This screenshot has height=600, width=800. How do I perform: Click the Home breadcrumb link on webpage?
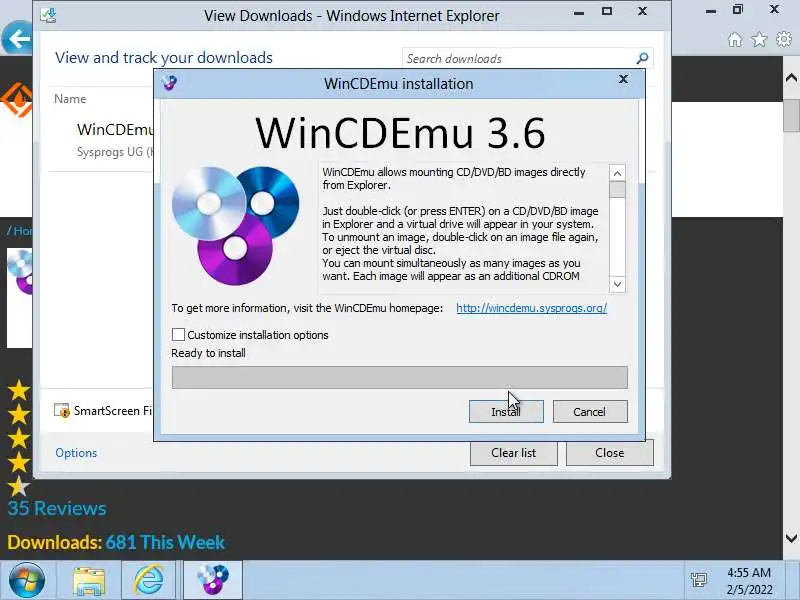pyautogui.click(x=22, y=231)
